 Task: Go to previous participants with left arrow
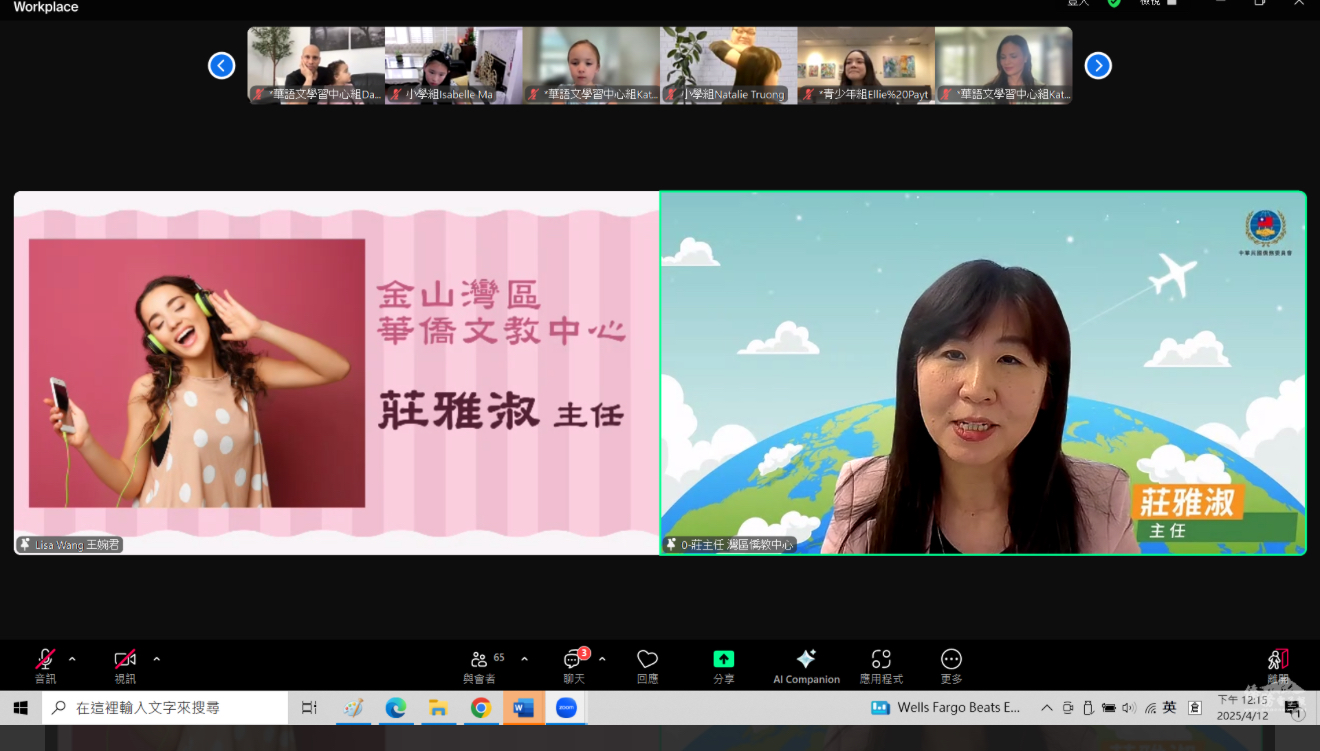(221, 66)
